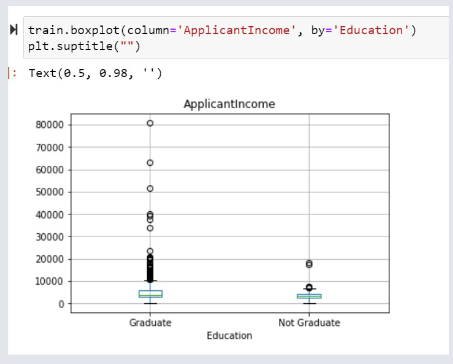The height and width of the screenshot is (364, 453).
Task: Click the 80000 y-axis tick label
Action: click(50, 125)
